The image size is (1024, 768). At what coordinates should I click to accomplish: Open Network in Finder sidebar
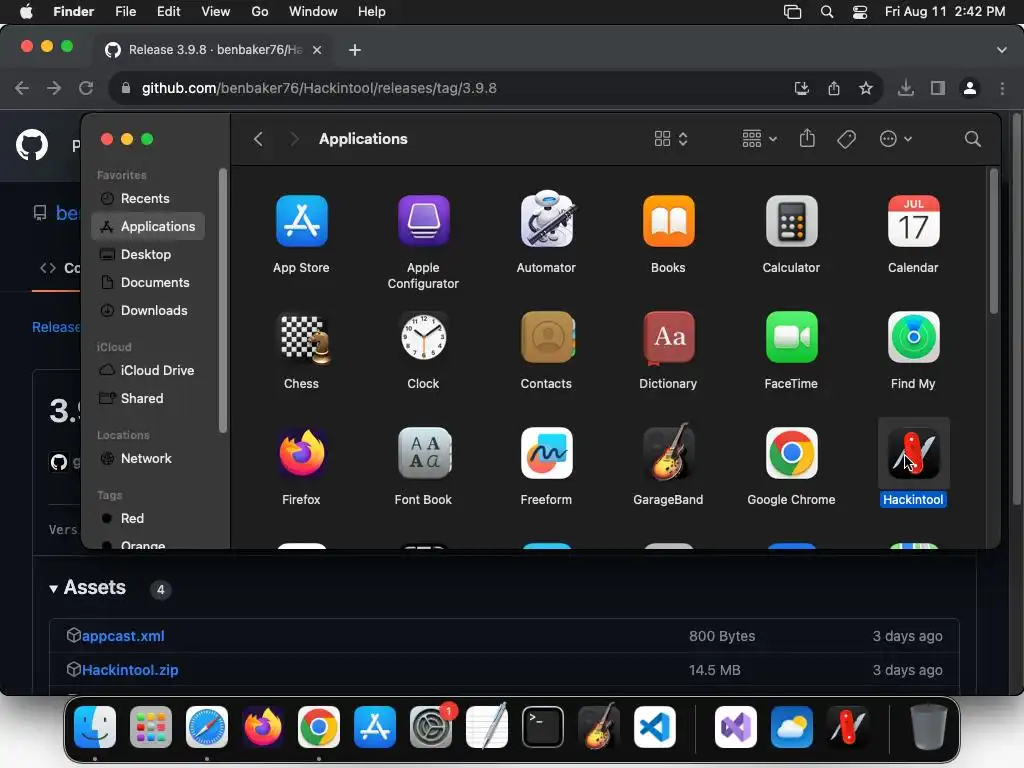click(x=148, y=458)
